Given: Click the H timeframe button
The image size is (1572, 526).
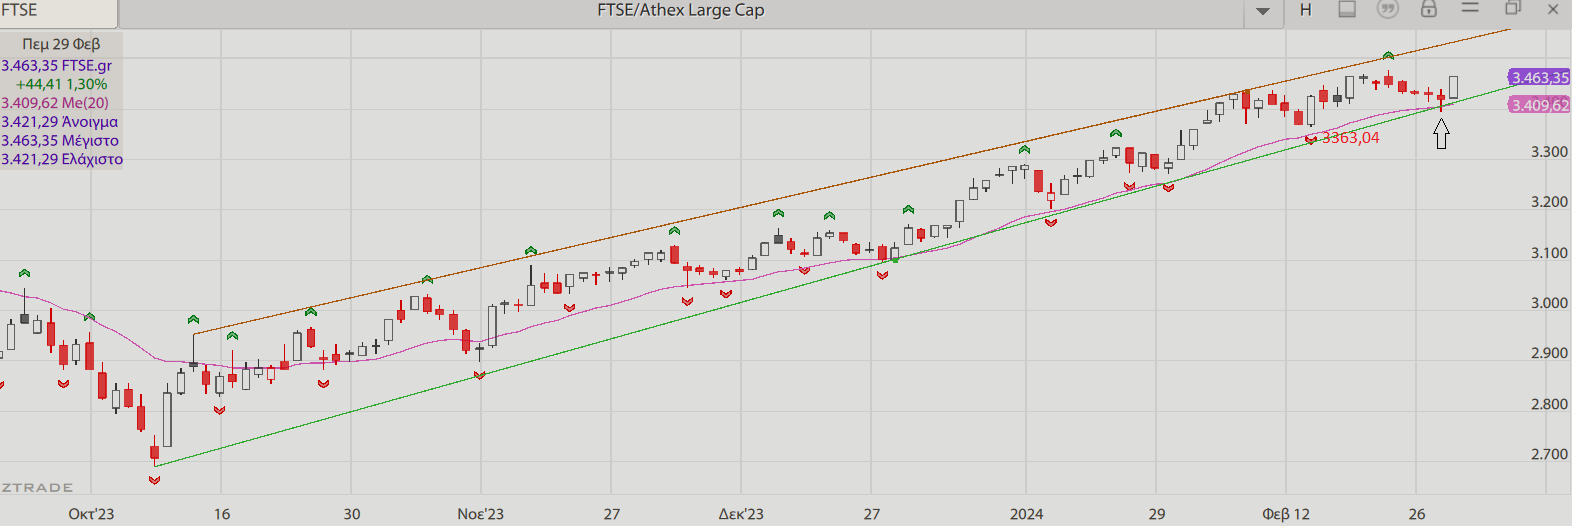Looking at the screenshot, I should (x=1306, y=10).
